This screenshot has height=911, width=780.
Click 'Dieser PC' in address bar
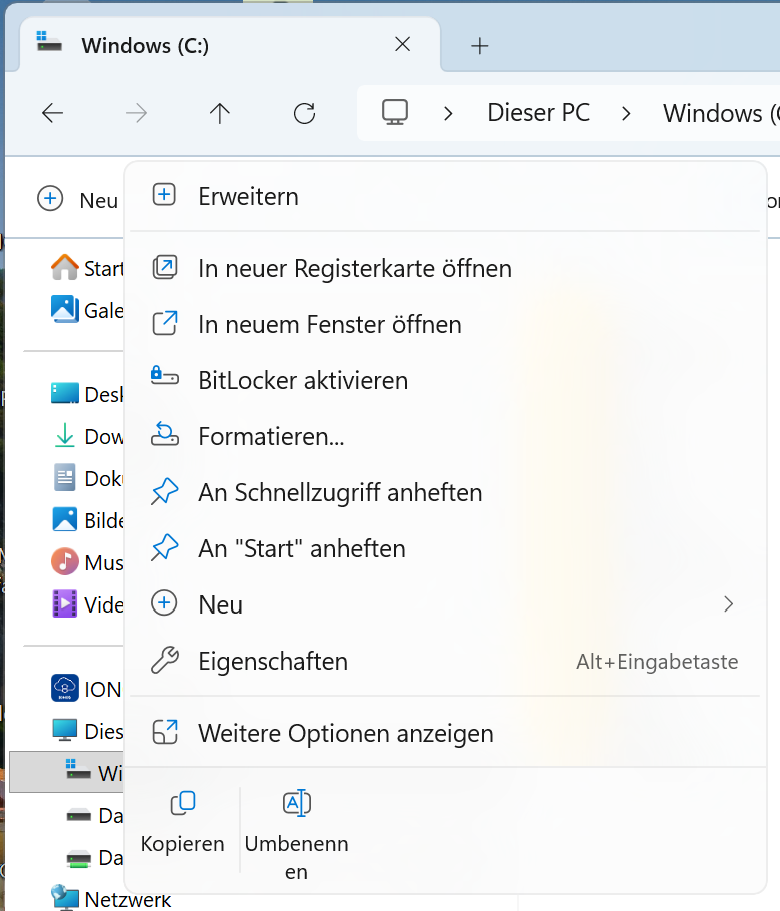[538, 113]
